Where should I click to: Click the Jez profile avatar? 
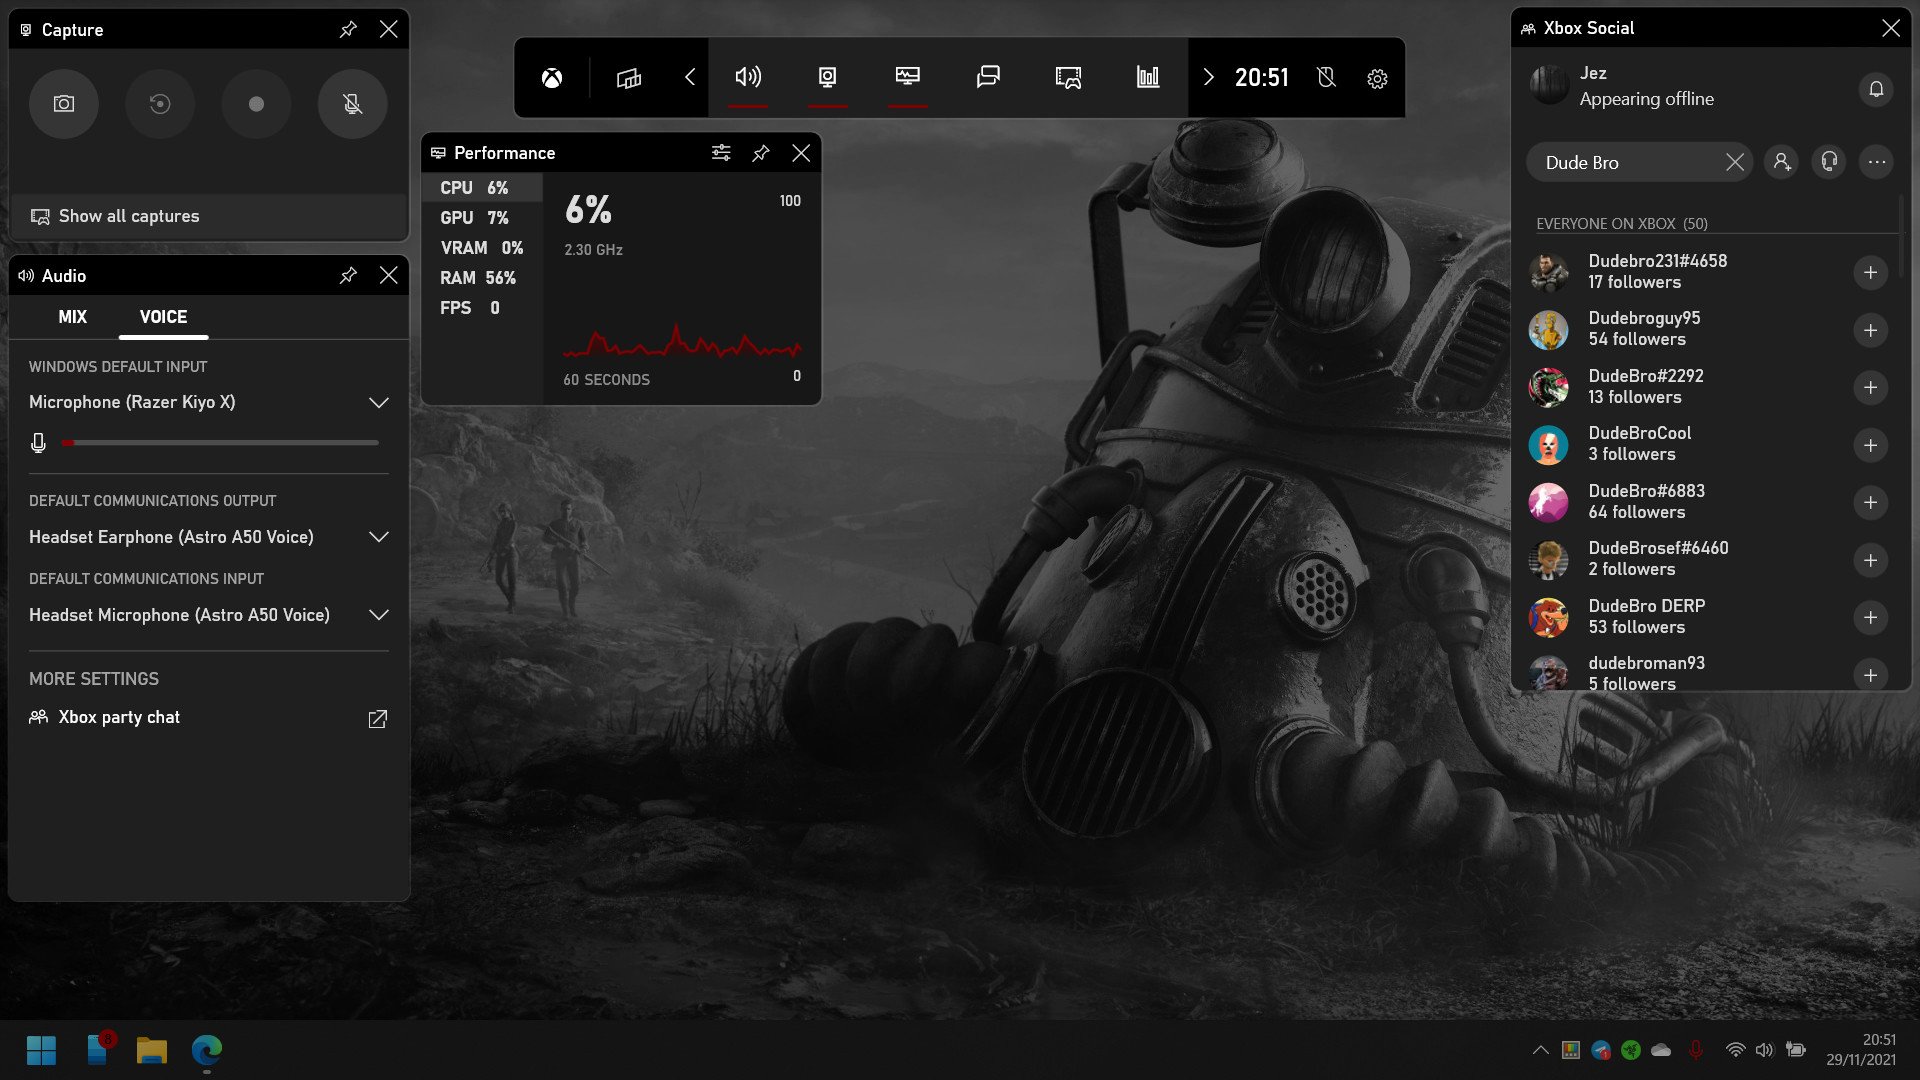1549,86
